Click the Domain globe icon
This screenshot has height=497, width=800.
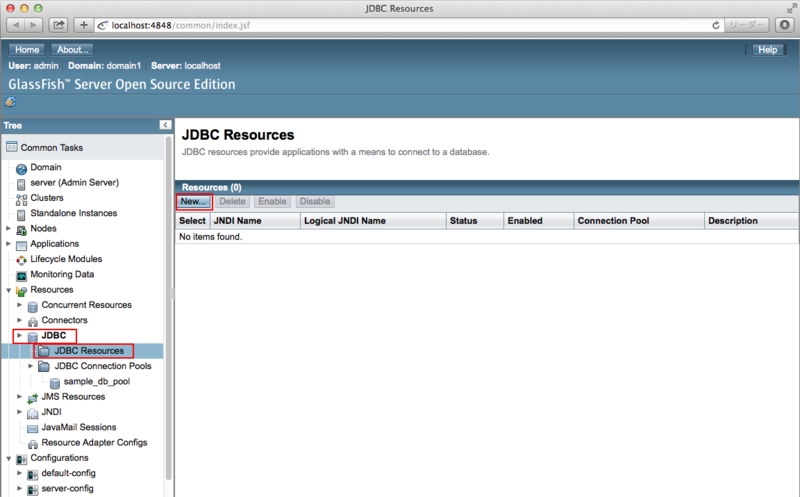coord(21,169)
